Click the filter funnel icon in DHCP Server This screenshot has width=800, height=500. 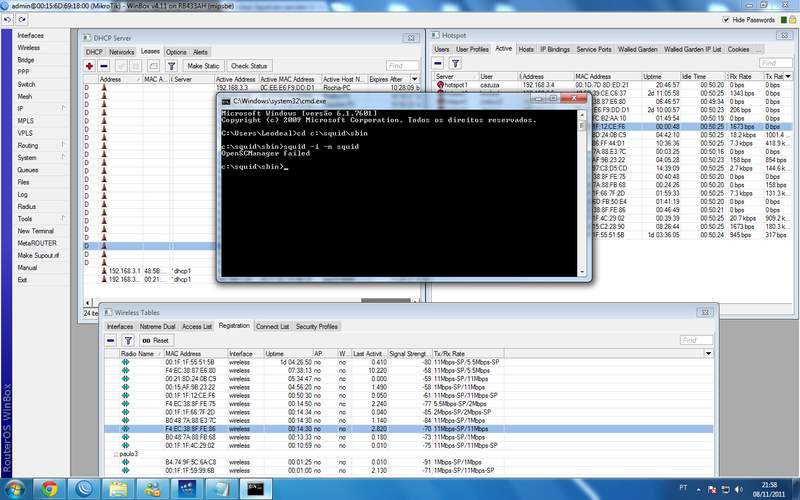click(x=171, y=66)
